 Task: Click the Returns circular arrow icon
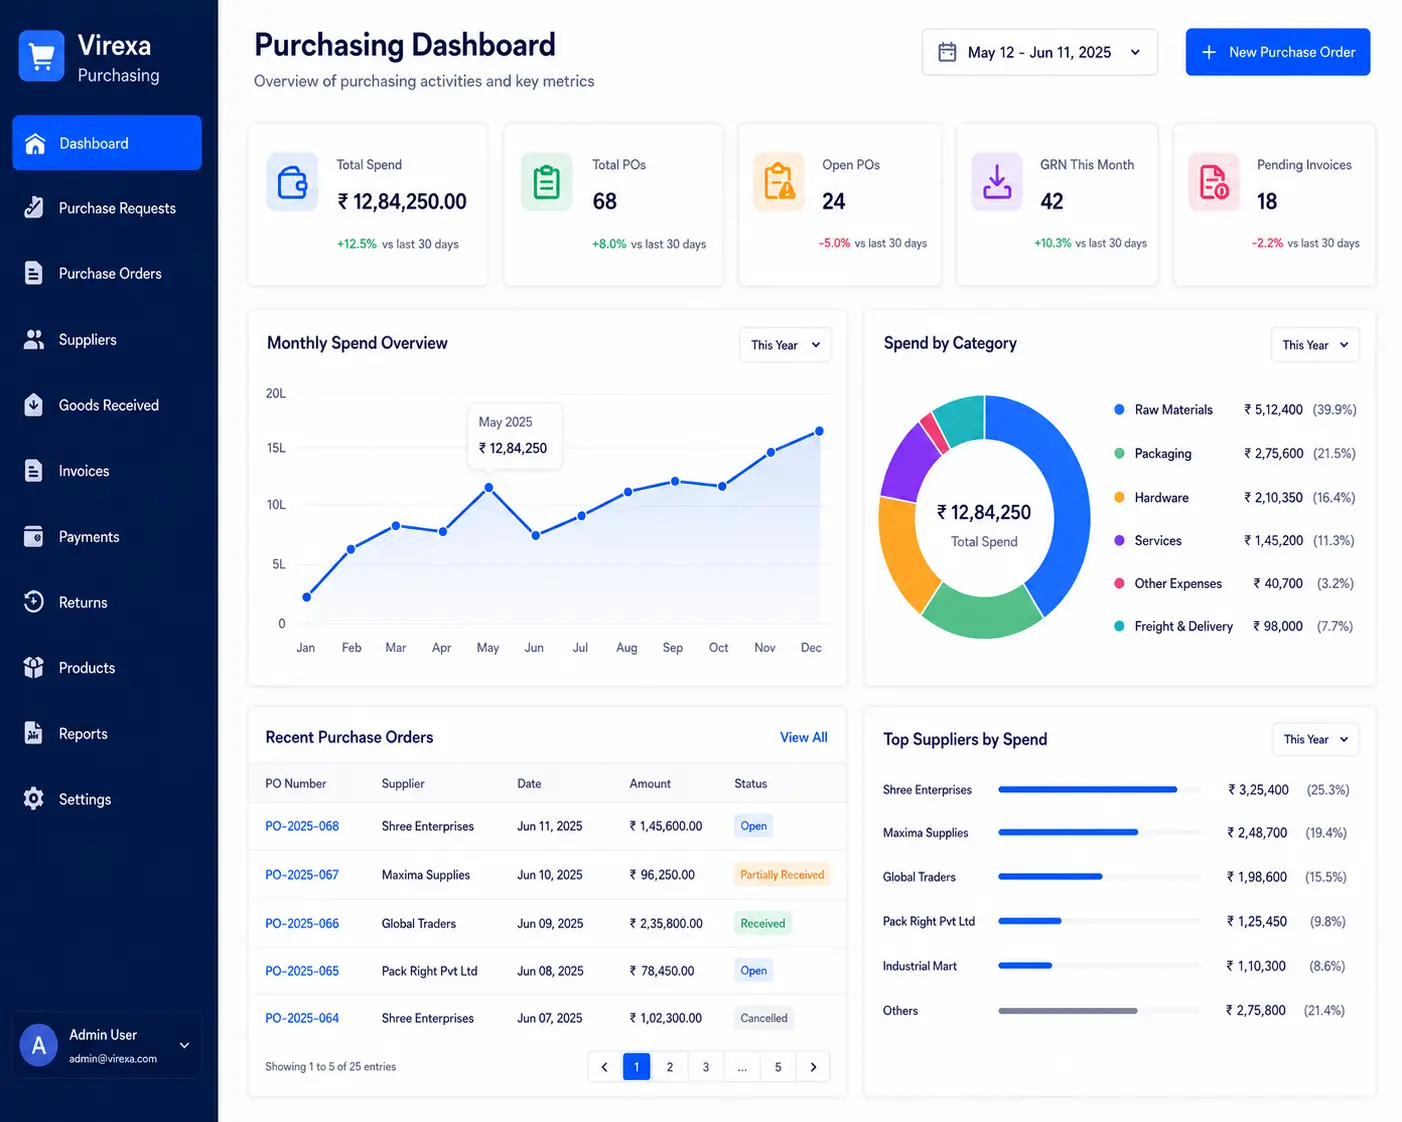pyautogui.click(x=34, y=602)
